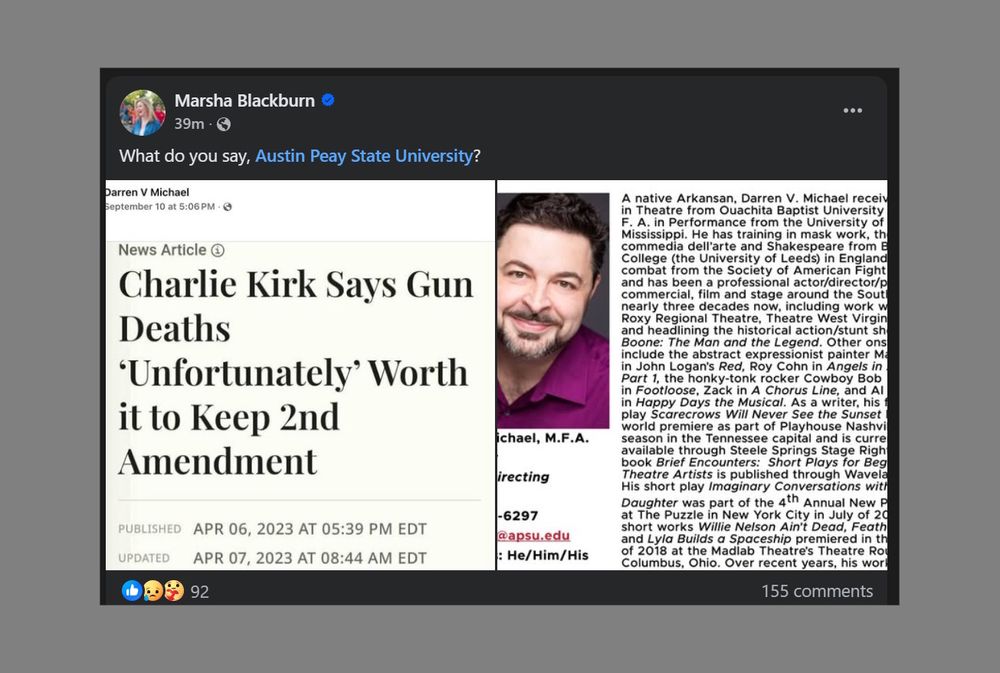Click the UPDATED APR 07, 2023 date line
Screen dimensions: 1000x673
(x=272, y=558)
